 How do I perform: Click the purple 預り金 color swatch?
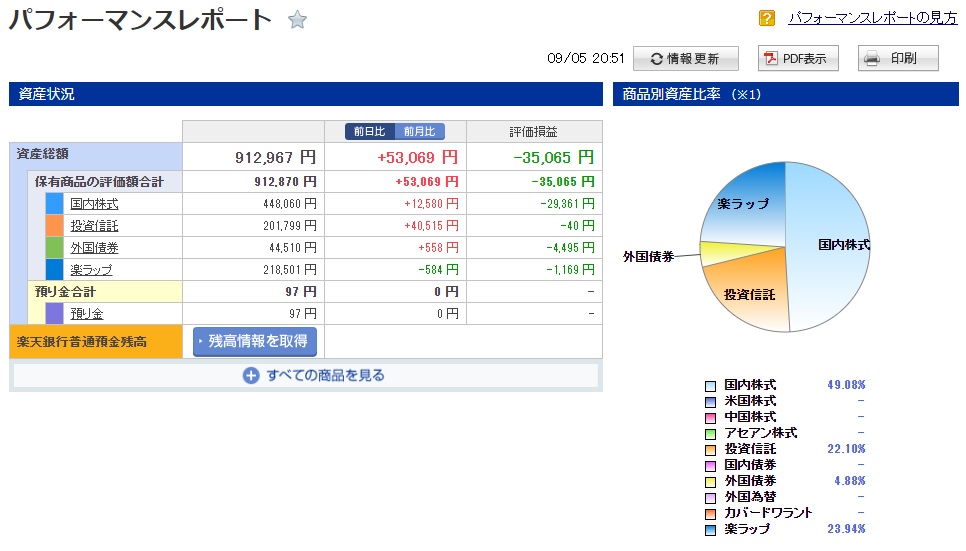tap(54, 314)
